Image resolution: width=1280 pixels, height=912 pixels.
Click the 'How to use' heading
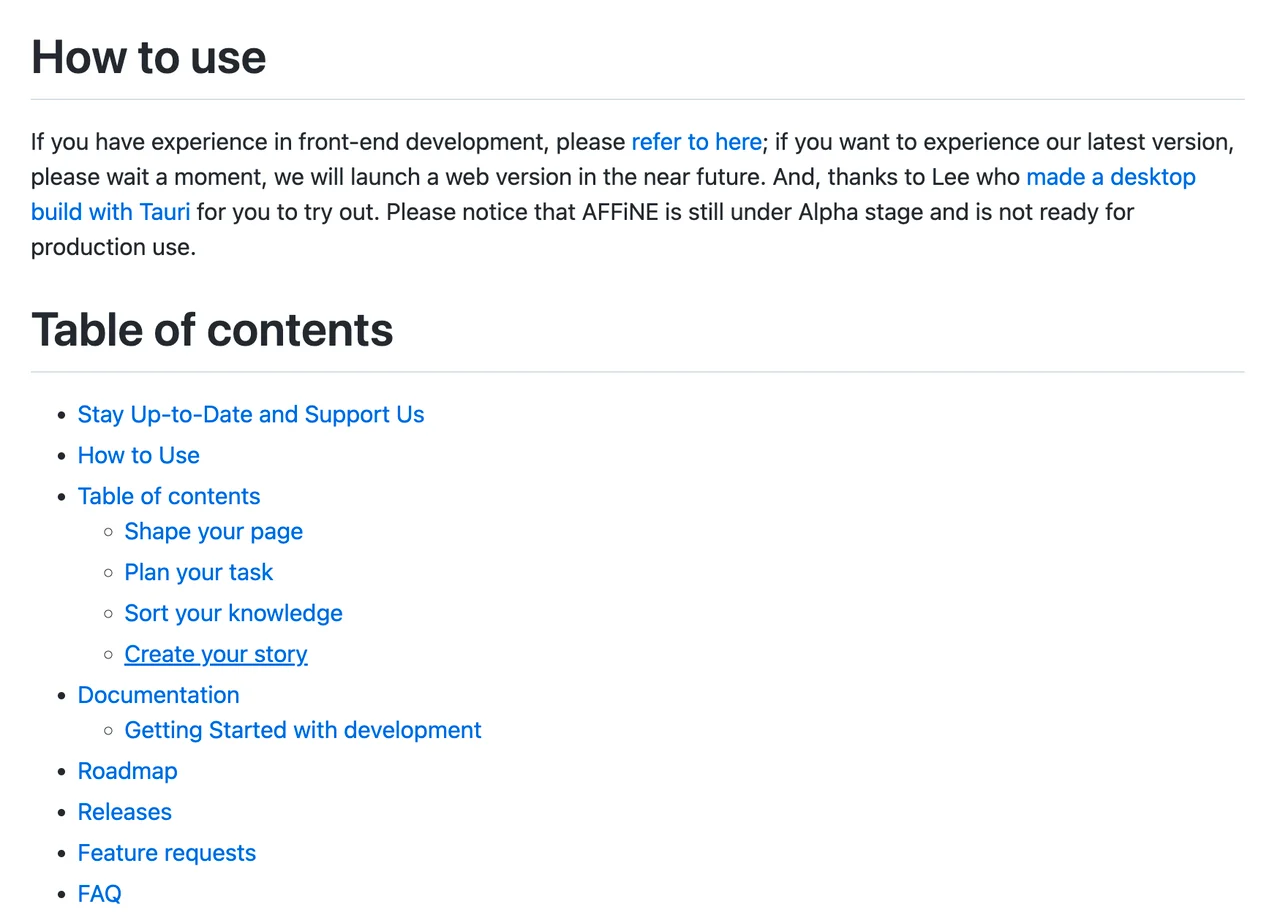(x=149, y=57)
